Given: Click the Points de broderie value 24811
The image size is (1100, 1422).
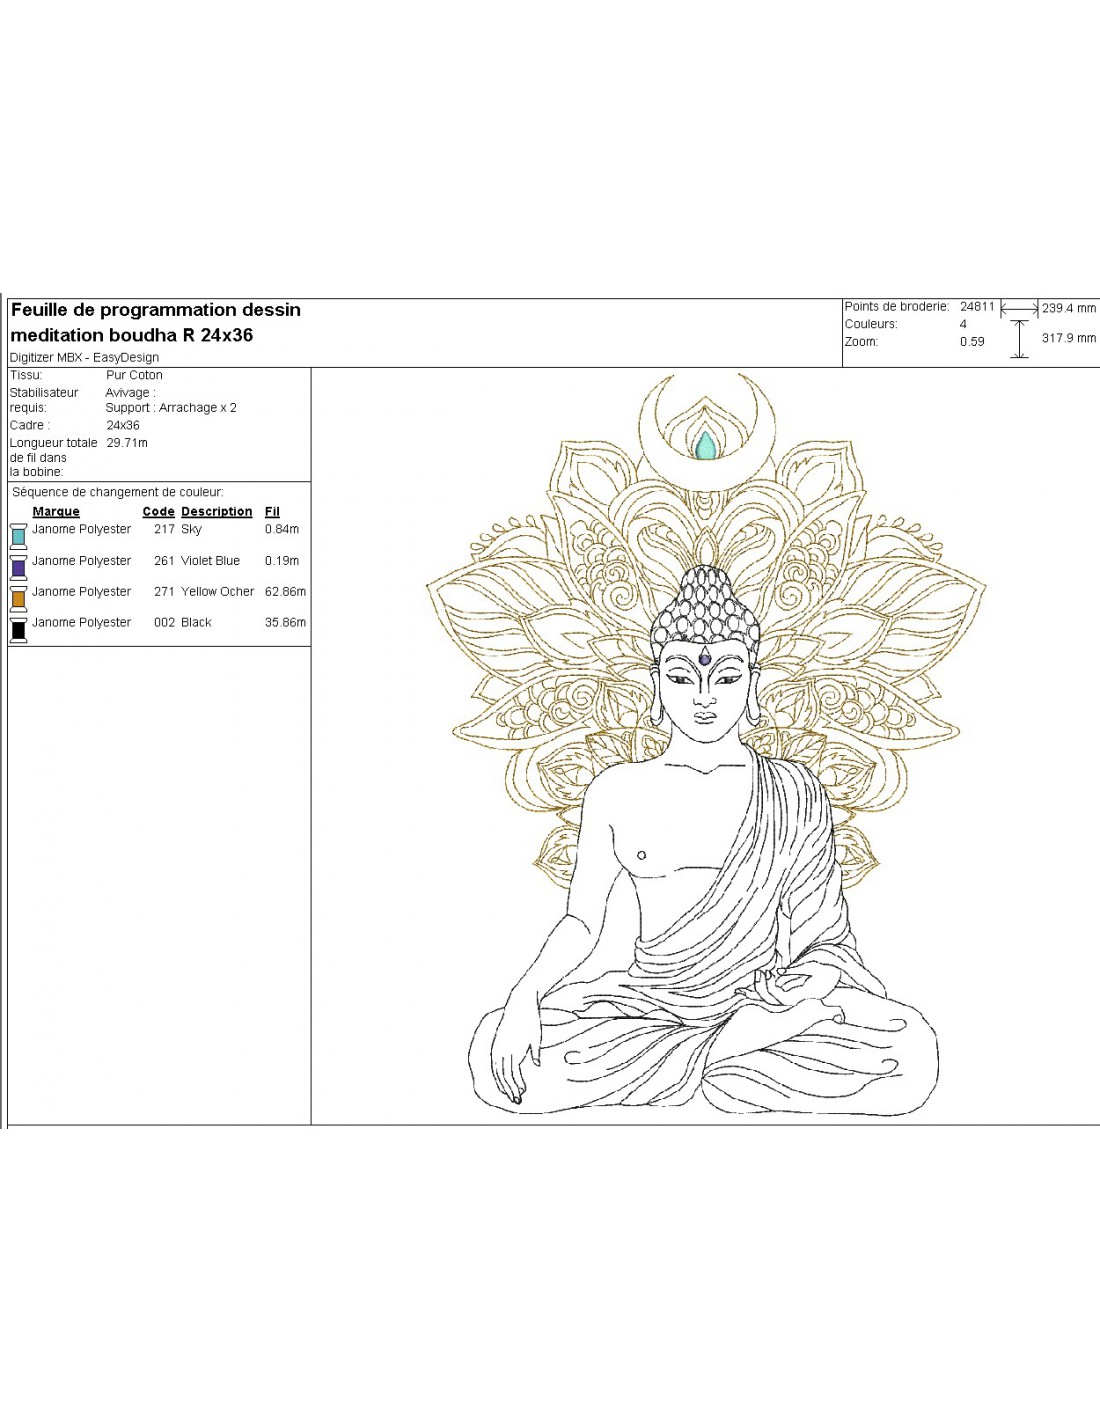Looking at the screenshot, I should (977, 307).
